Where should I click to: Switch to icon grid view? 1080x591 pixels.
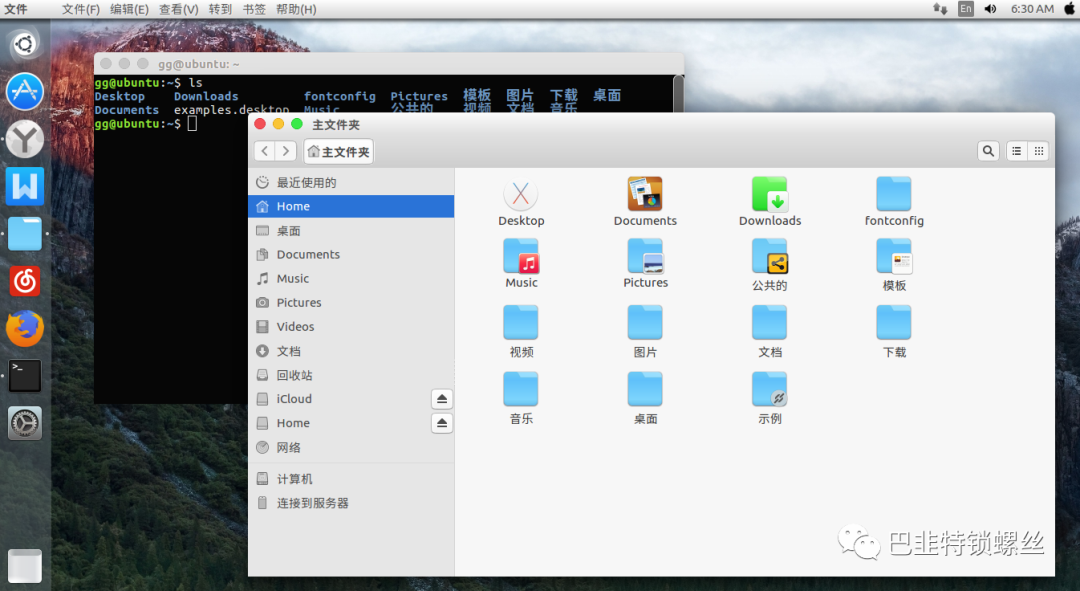tap(1039, 151)
